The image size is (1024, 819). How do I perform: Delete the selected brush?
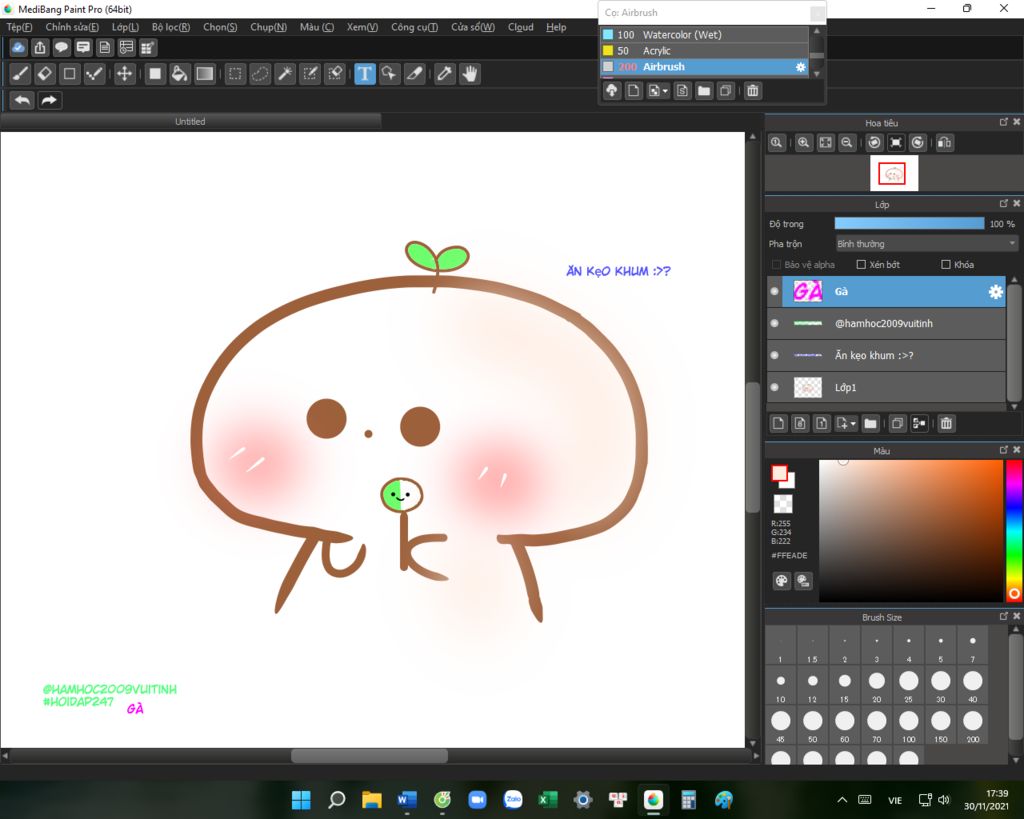coord(753,91)
